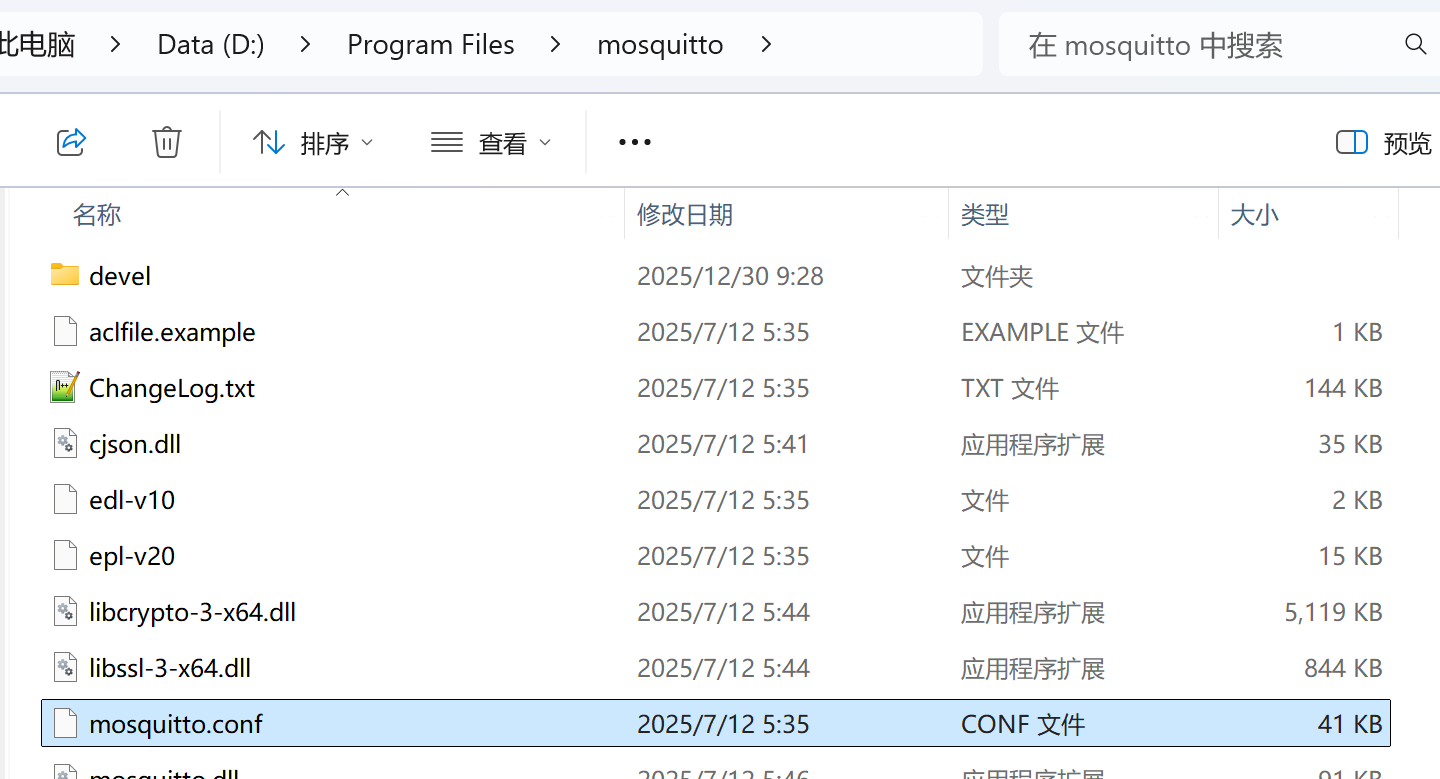
Task: Select the aclfile.example file name
Action: click(172, 332)
